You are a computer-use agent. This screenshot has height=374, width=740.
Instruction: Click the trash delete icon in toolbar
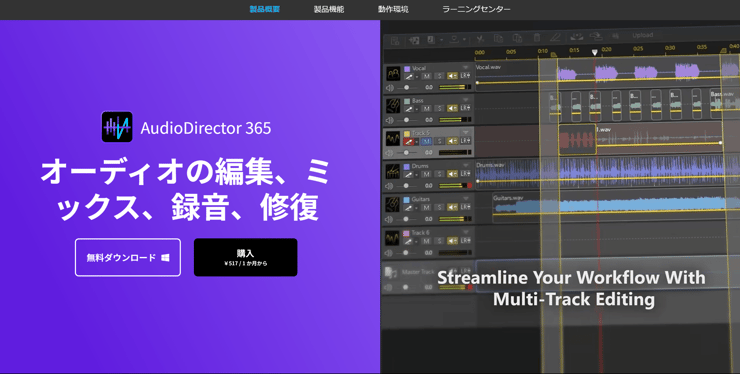[x=537, y=38]
